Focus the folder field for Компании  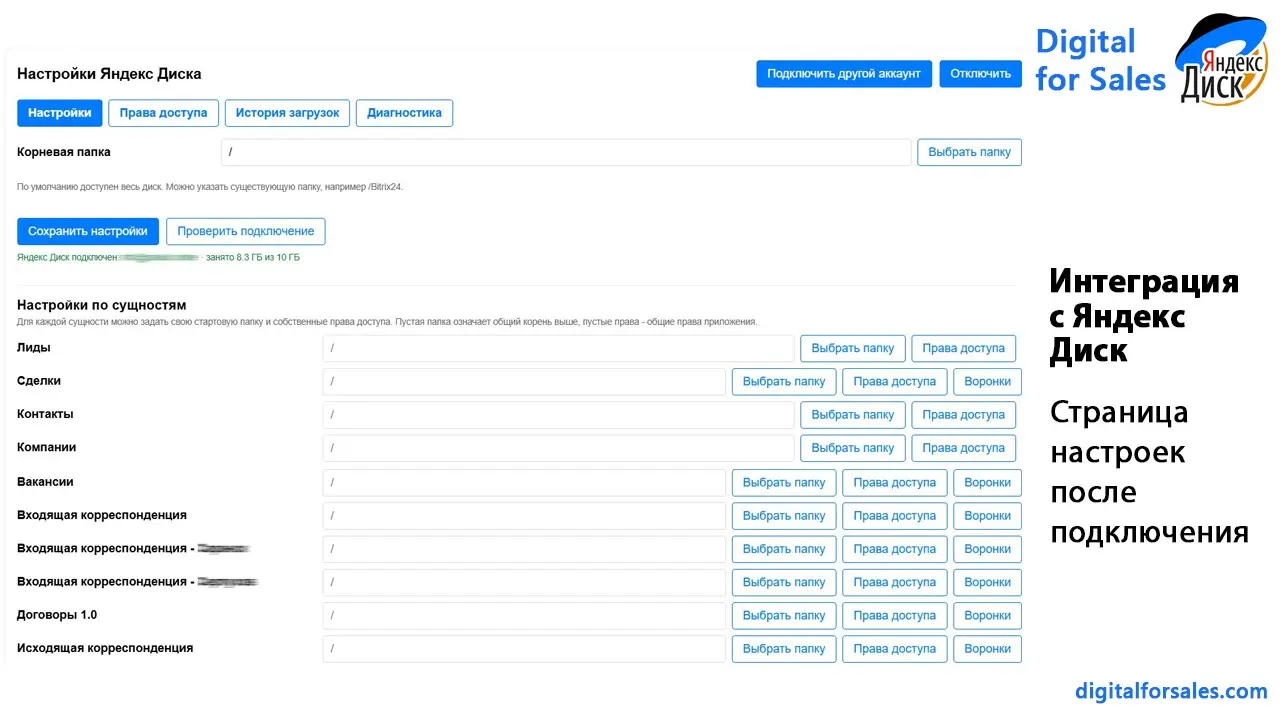click(x=558, y=448)
